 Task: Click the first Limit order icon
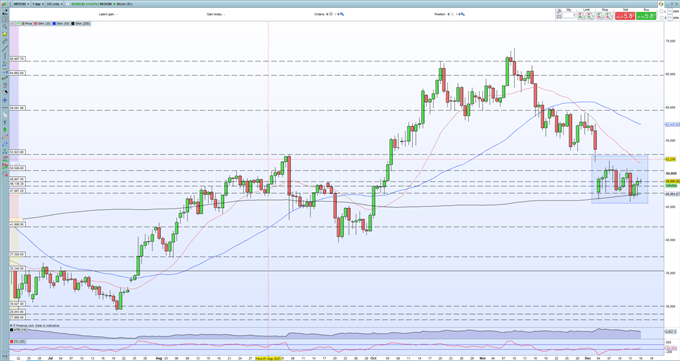point(581,16)
